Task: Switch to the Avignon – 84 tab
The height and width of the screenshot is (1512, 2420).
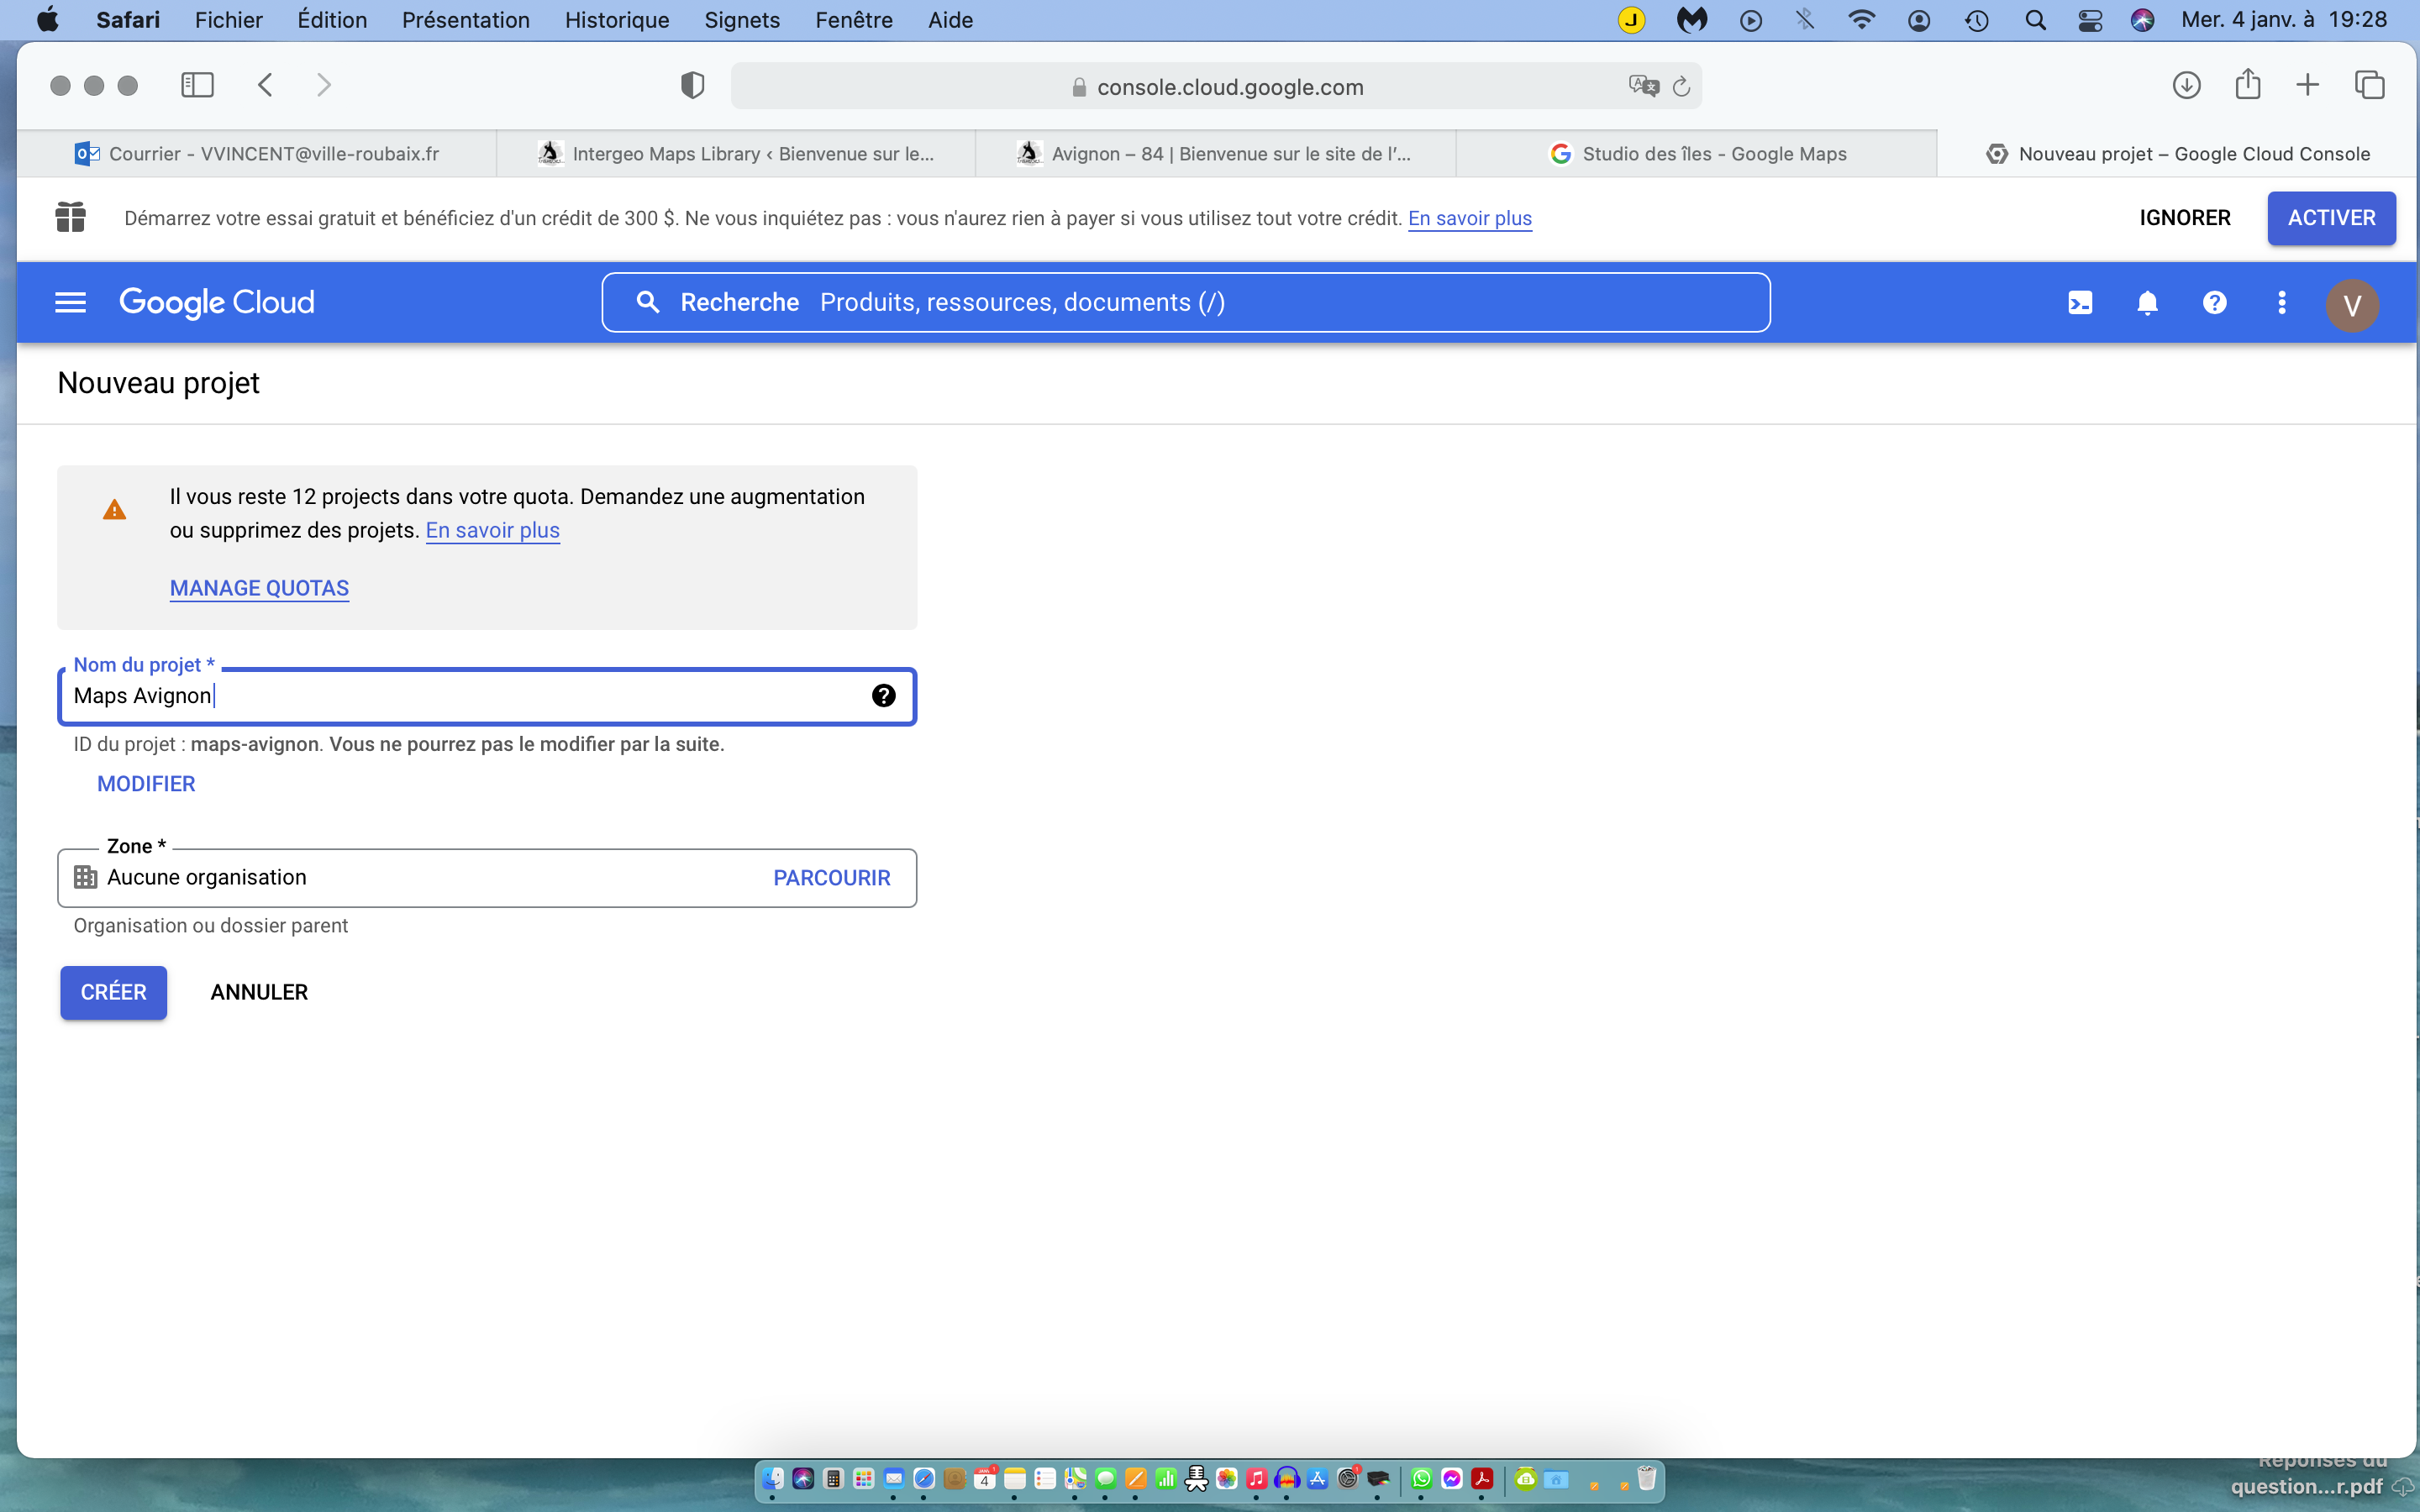Action: tap(1215, 153)
